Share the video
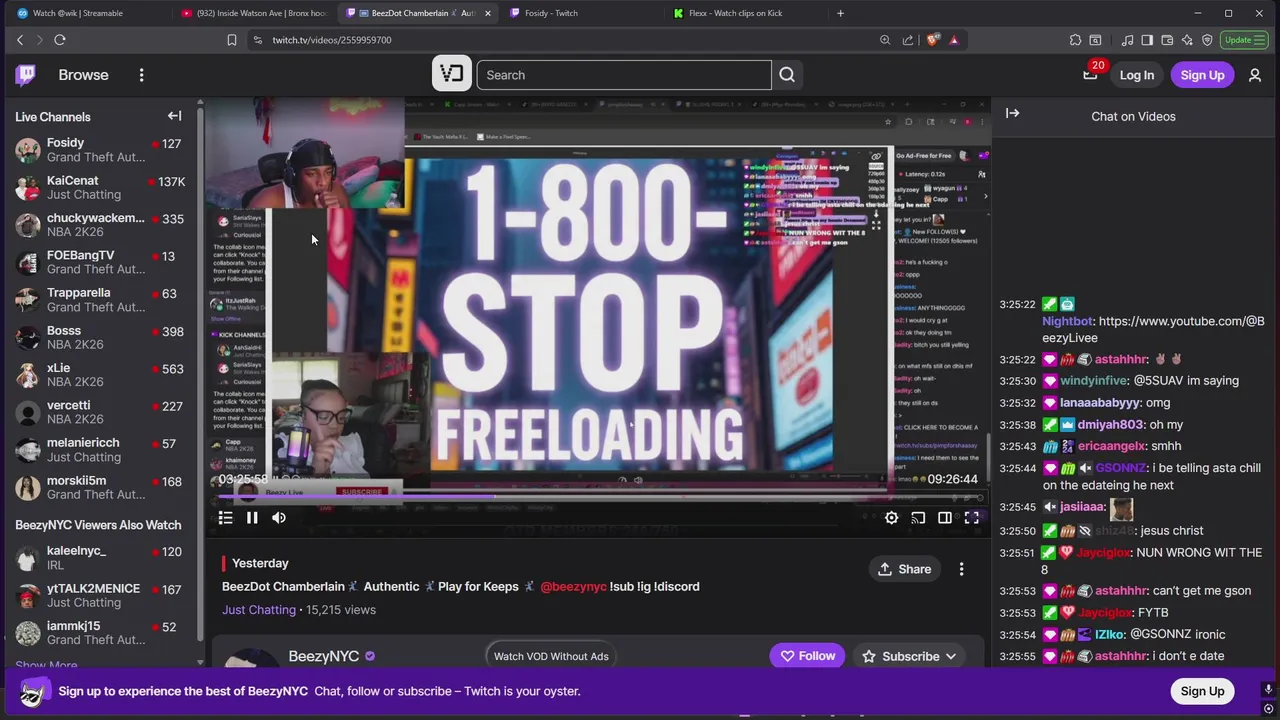Image resolution: width=1280 pixels, height=720 pixels. point(904,569)
